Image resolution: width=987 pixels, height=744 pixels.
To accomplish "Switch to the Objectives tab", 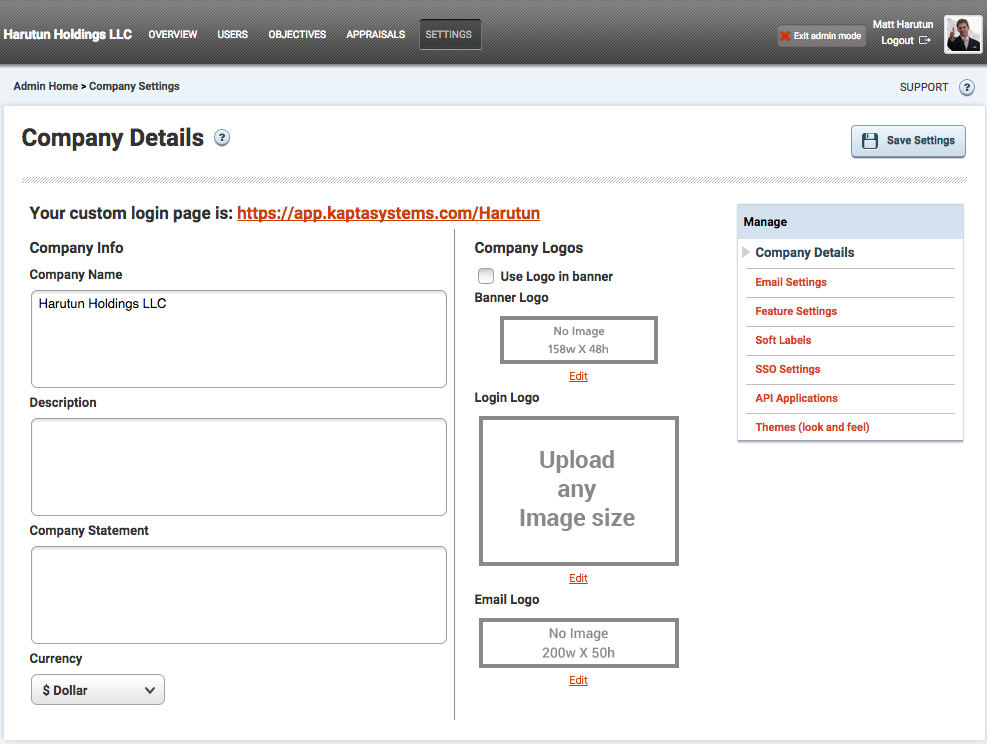I will click(297, 35).
